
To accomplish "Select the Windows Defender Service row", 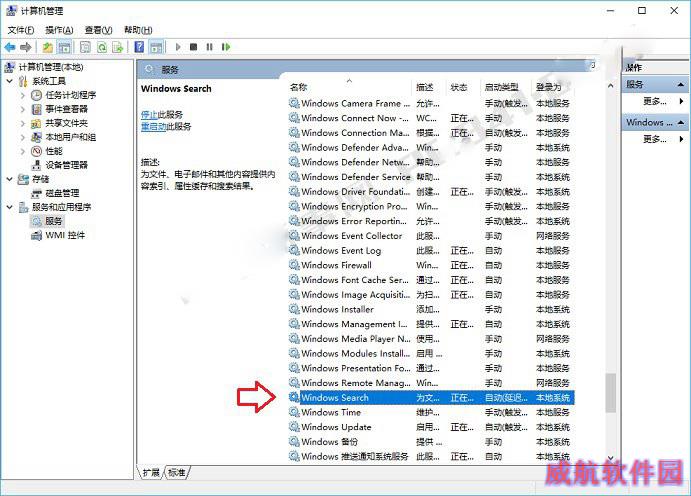I will (x=431, y=177).
